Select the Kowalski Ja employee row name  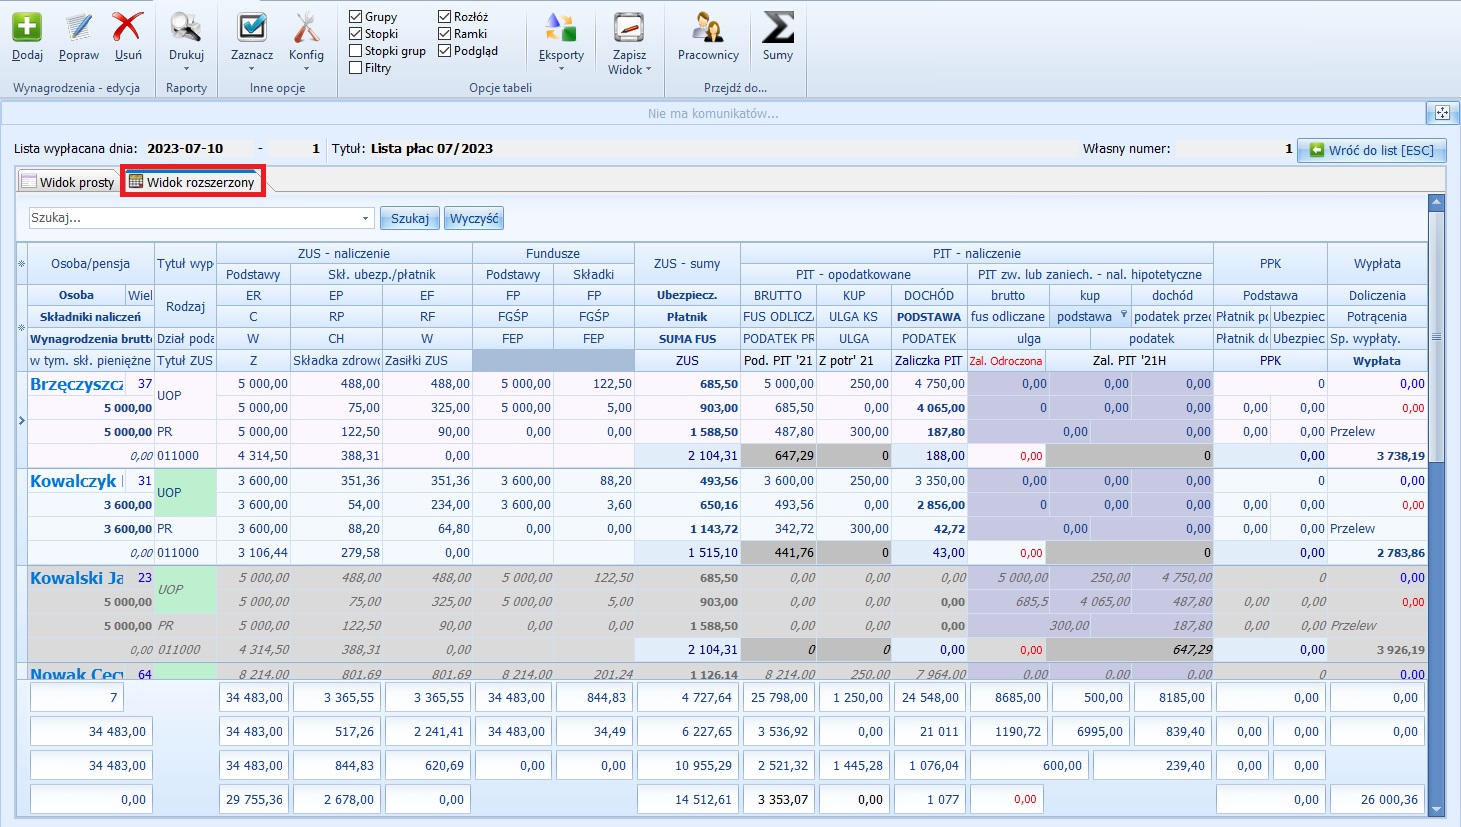tap(77, 578)
